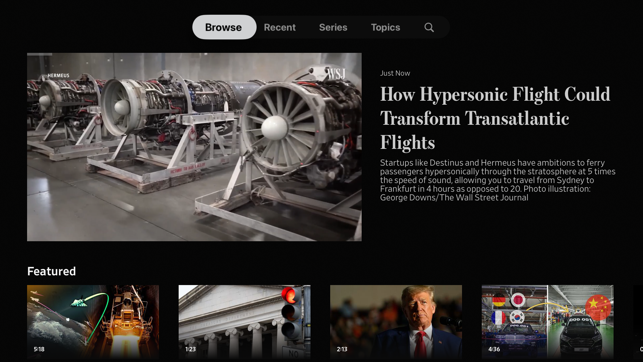
Task: Open the video of man in red tie
Action: 396,322
